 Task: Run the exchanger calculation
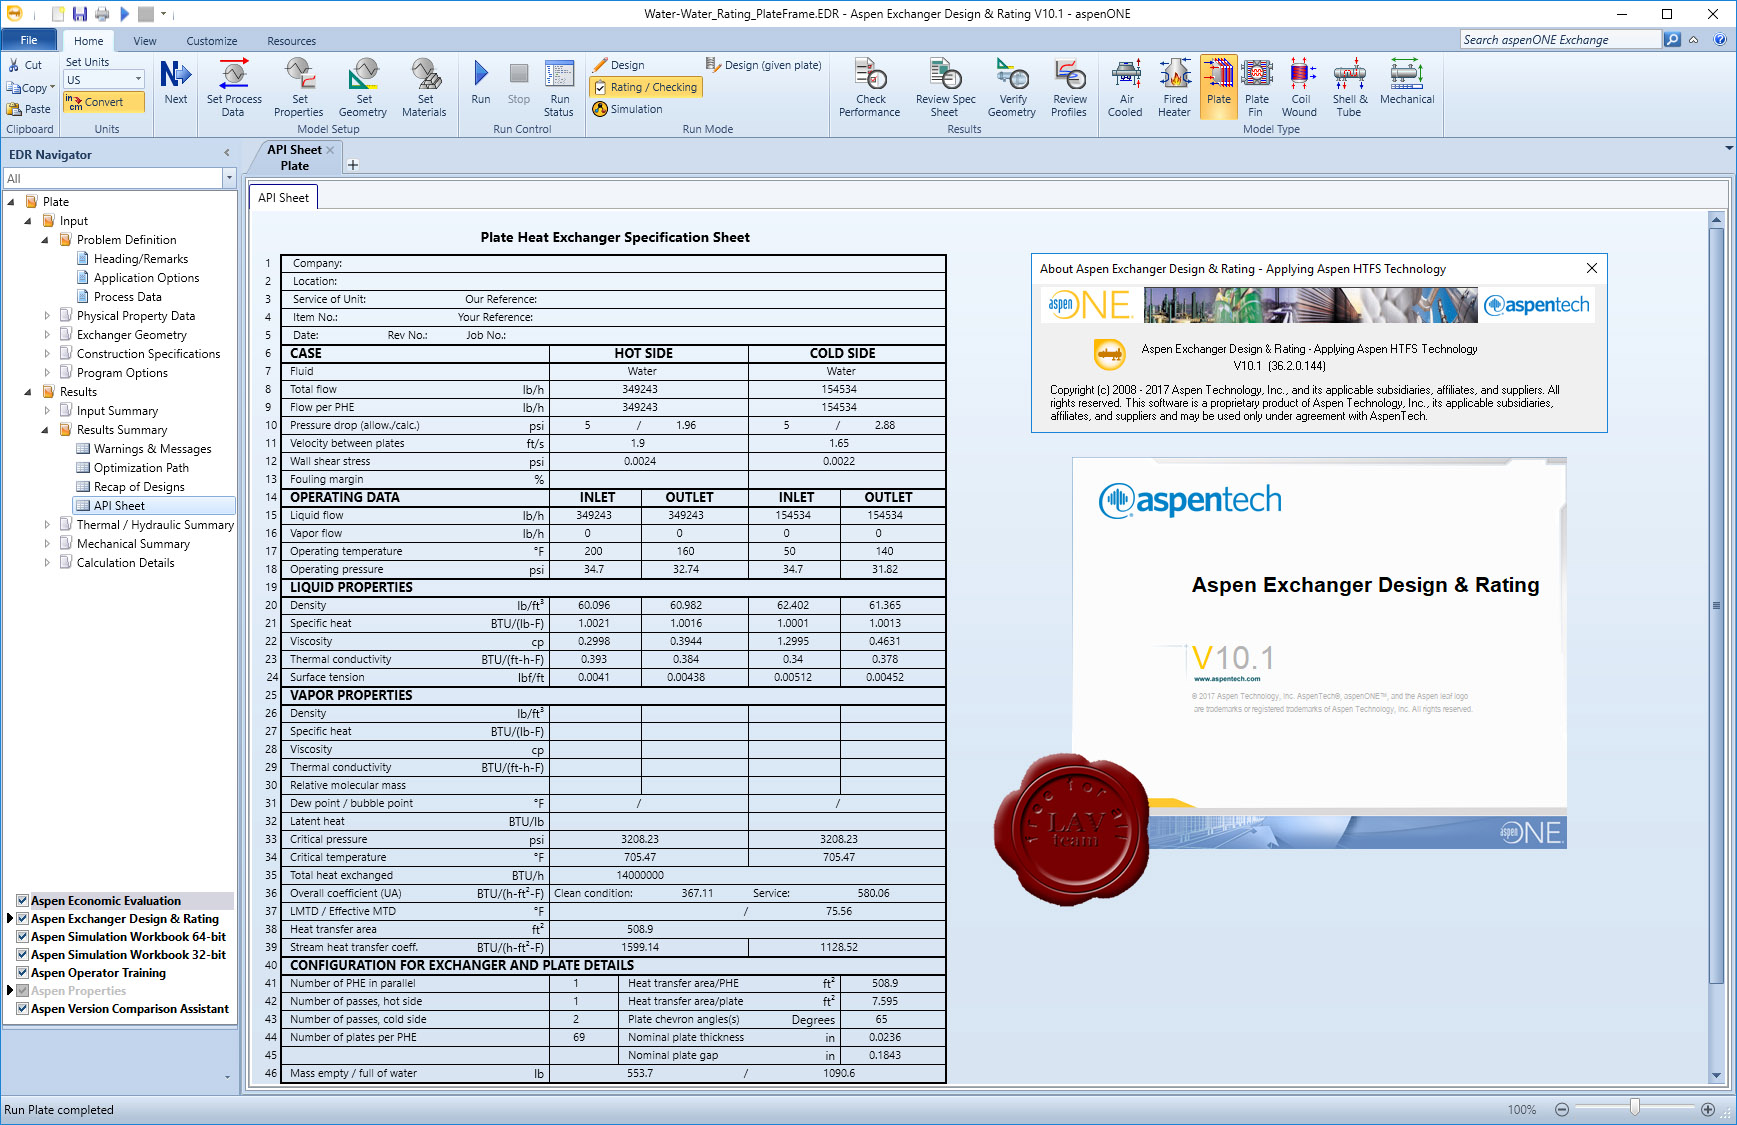pos(481,82)
